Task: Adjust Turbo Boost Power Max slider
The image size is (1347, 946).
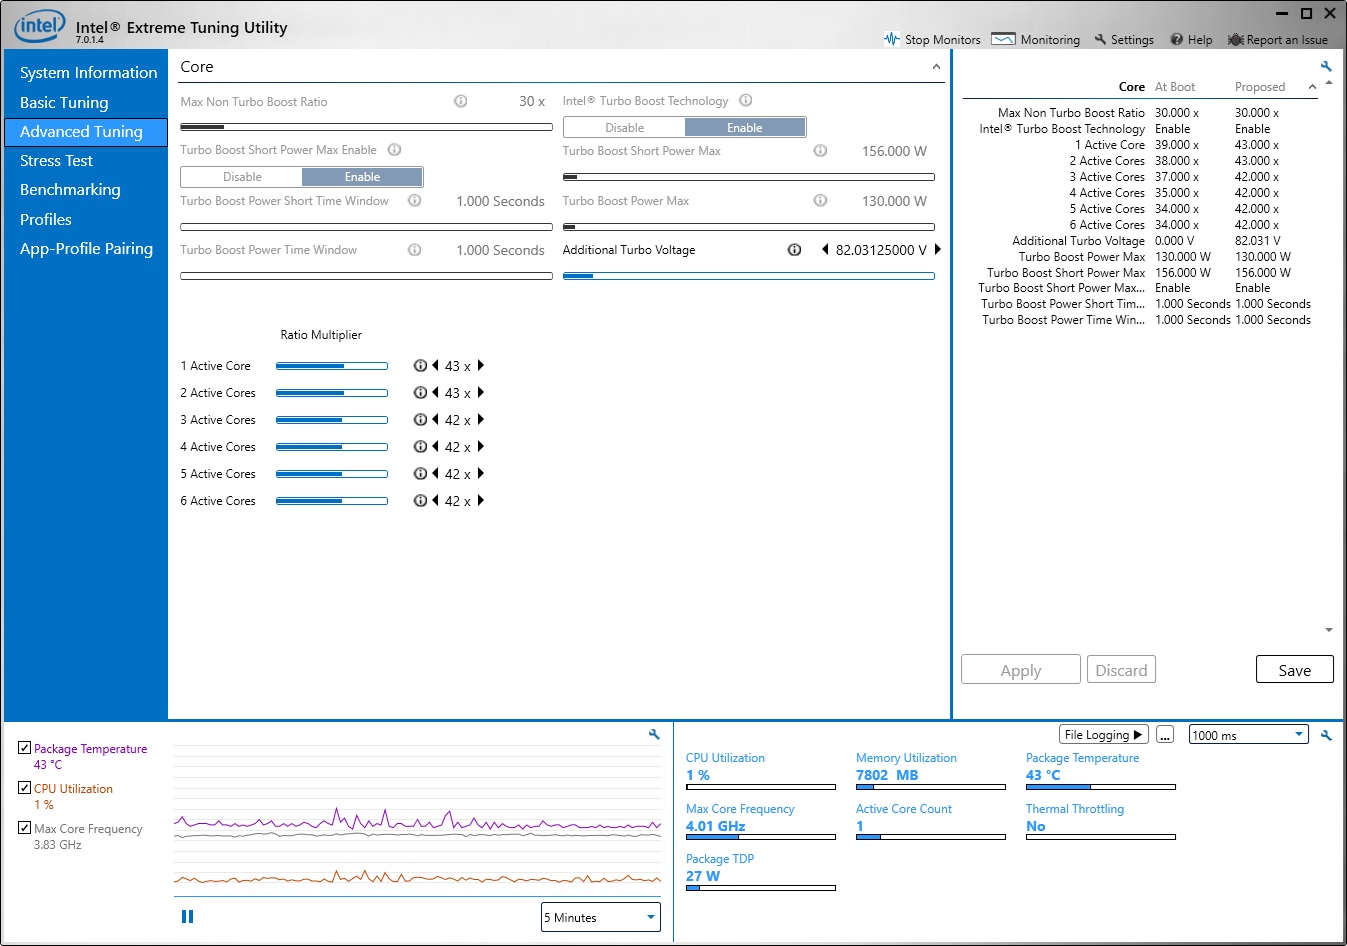Action: [748, 227]
